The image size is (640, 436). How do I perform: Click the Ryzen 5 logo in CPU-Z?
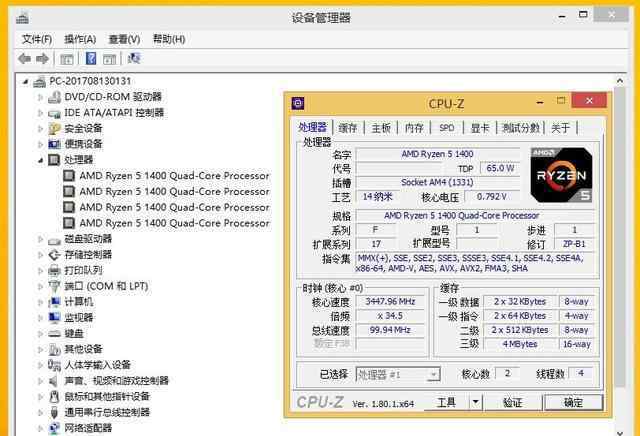(x=561, y=175)
